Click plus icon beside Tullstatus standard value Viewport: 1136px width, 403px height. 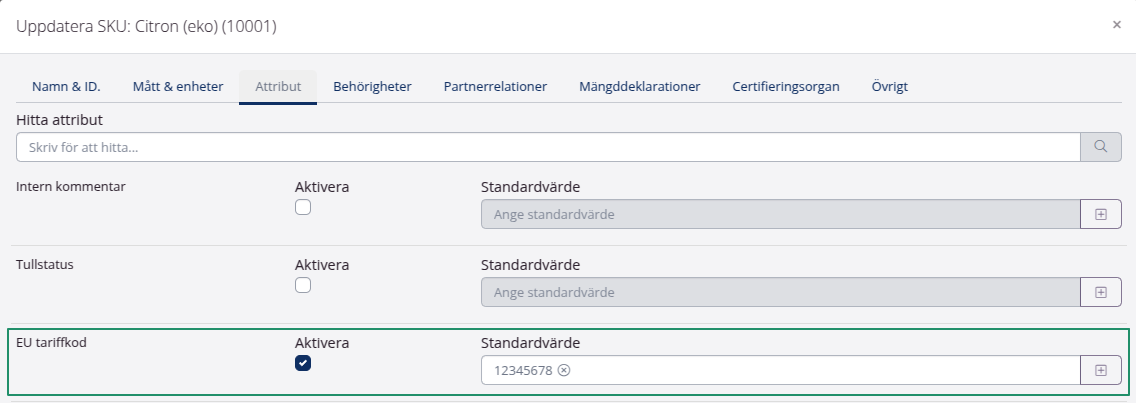click(1101, 292)
